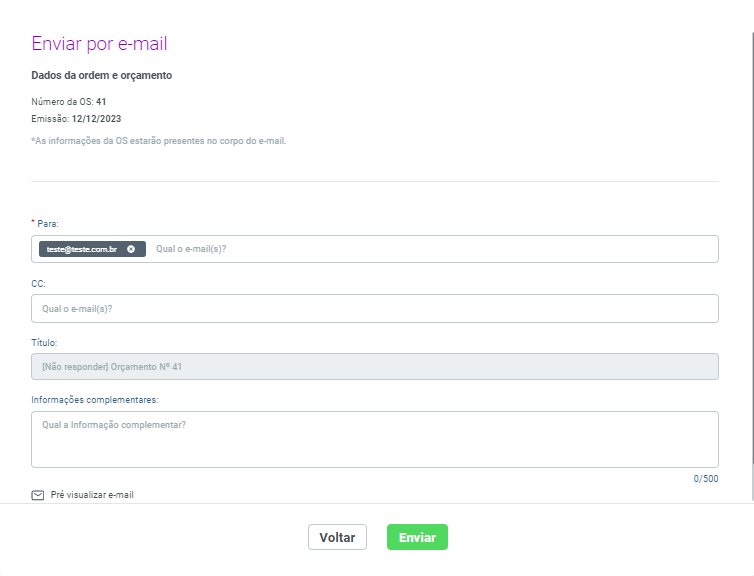Select the teste@teste.com.br recipient tag
The image size is (754, 576).
coord(82,249)
